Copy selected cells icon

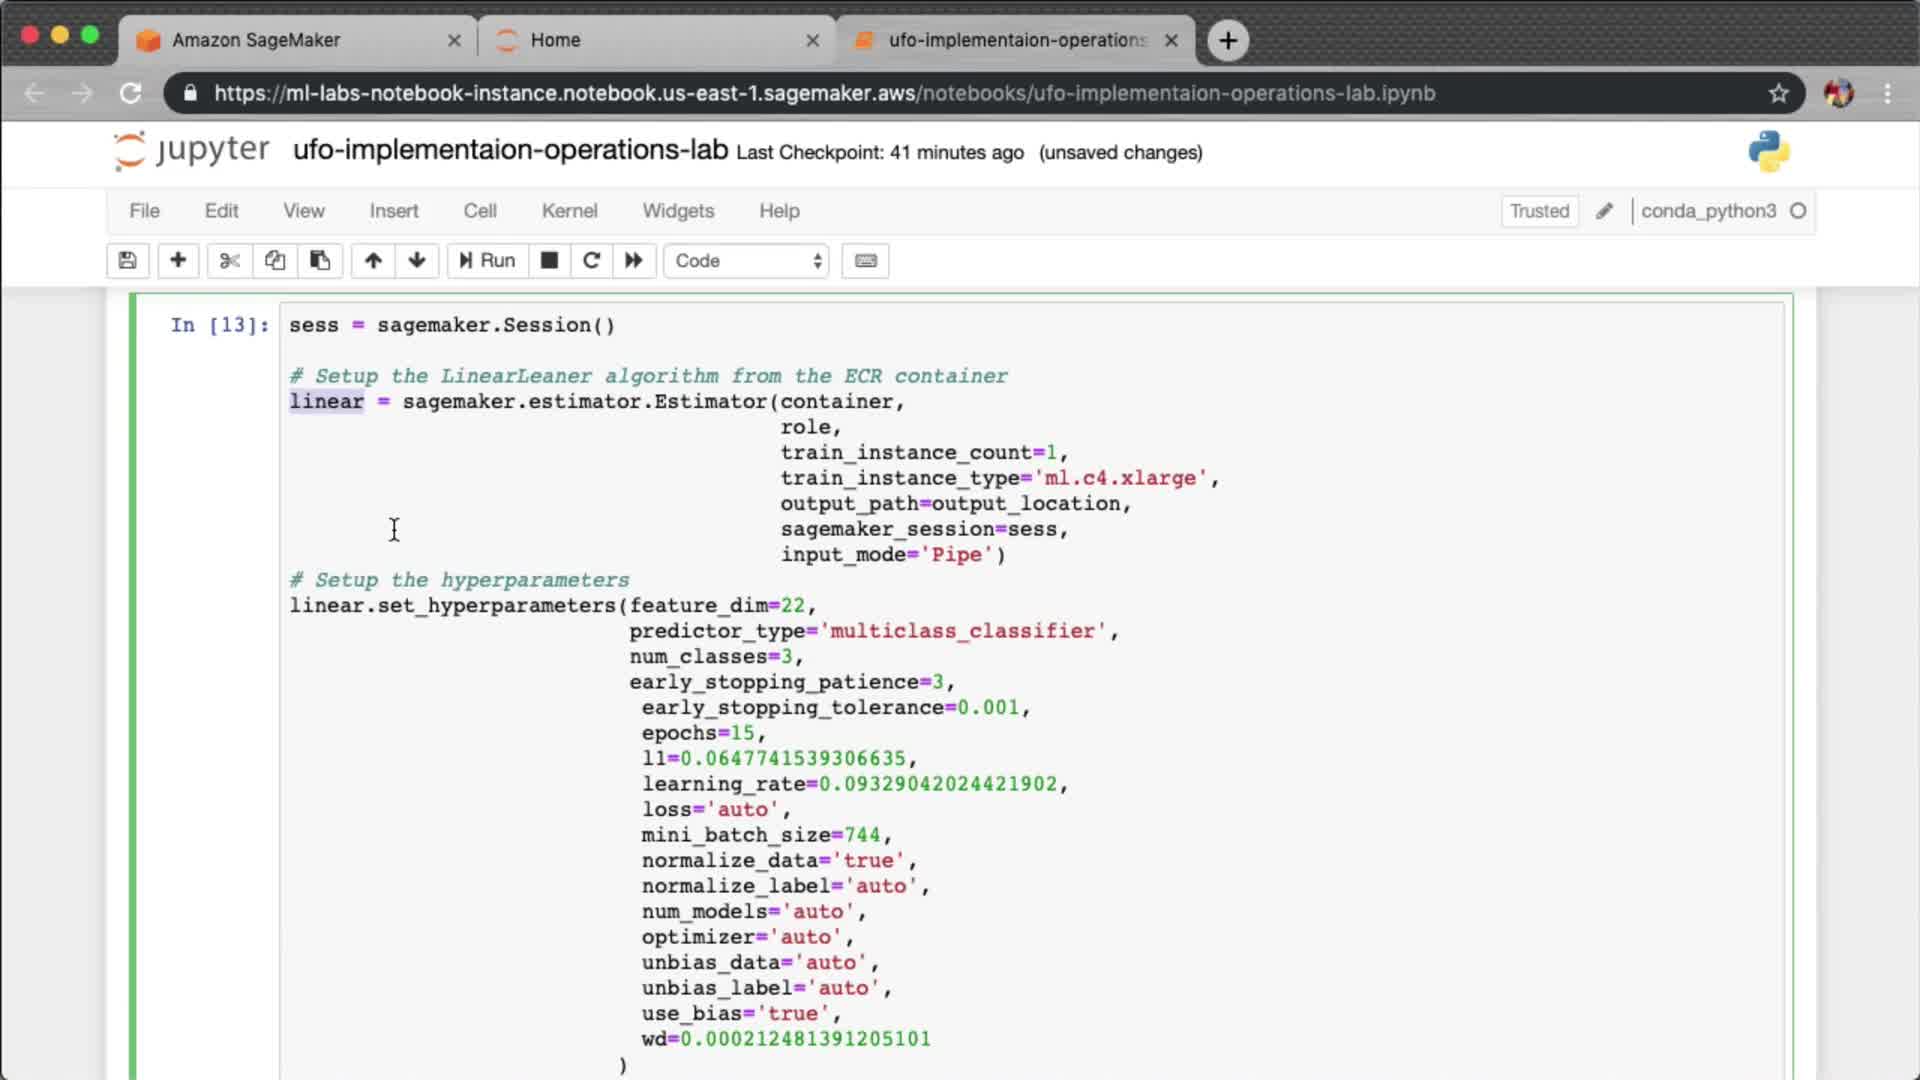point(275,261)
